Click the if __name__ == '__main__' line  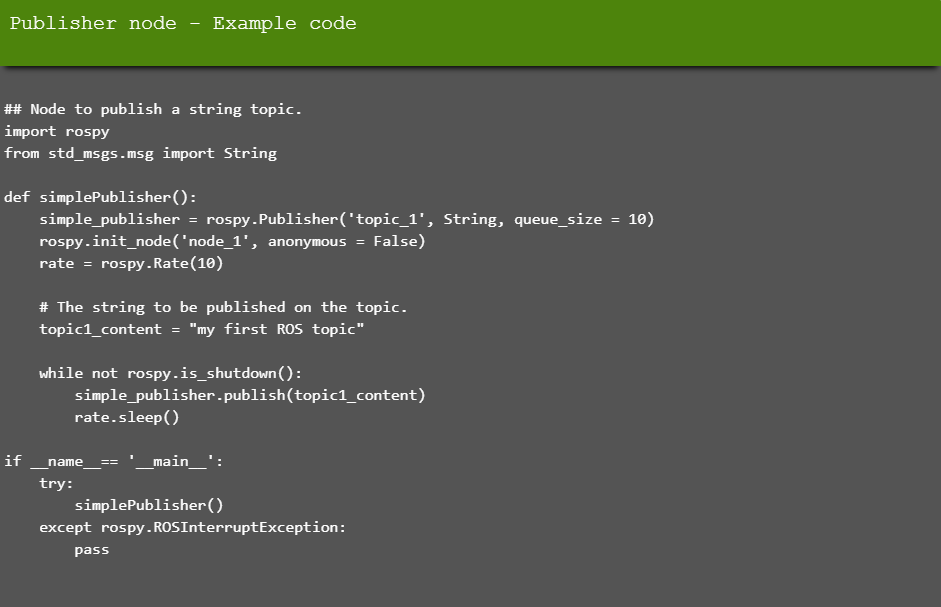[x=113, y=462]
